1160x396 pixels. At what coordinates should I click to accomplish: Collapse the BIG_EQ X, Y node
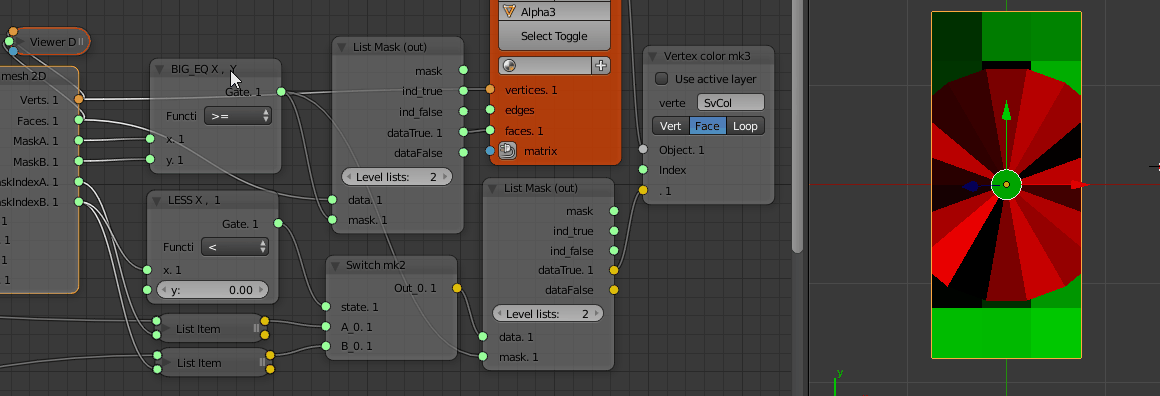pyautogui.click(x=161, y=69)
